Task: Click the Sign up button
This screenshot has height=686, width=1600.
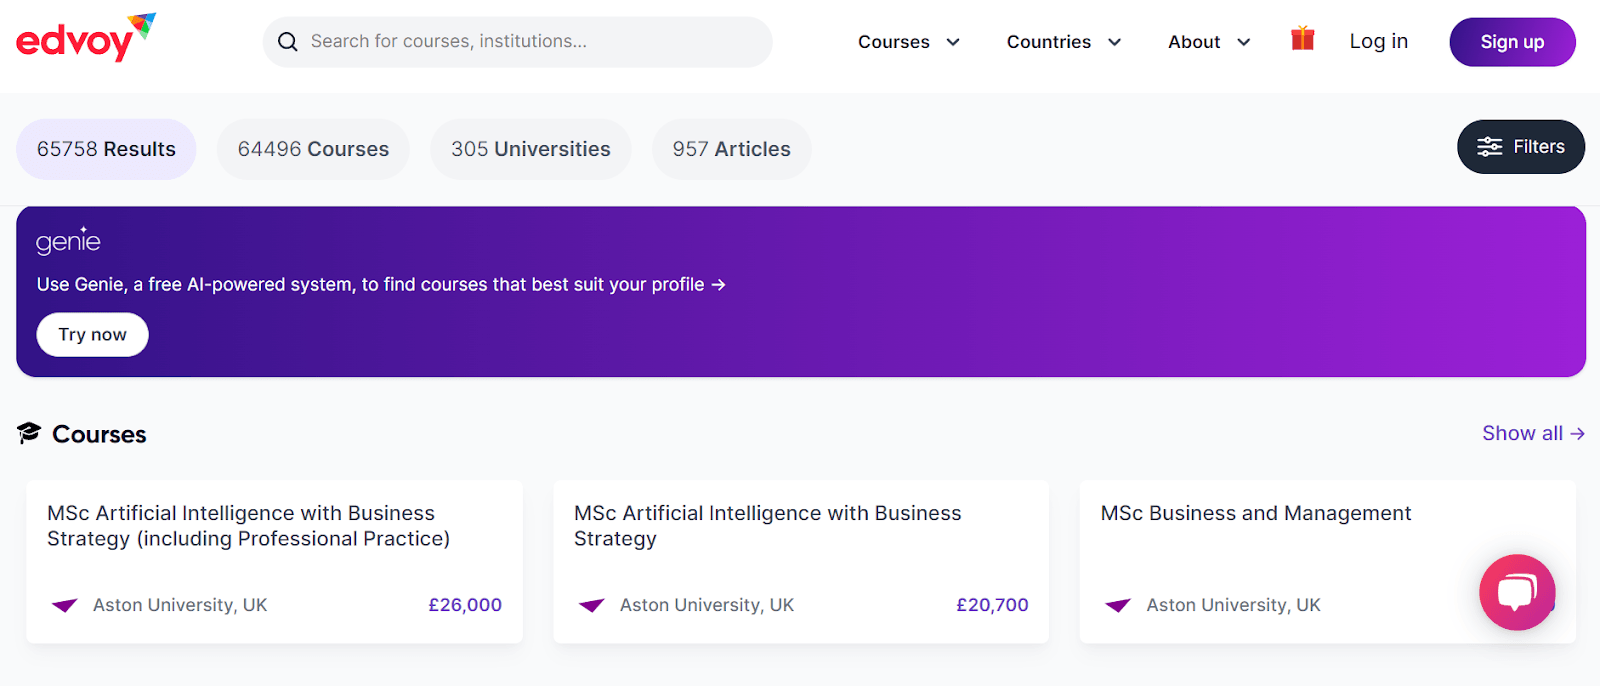Action: [1513, 42]
